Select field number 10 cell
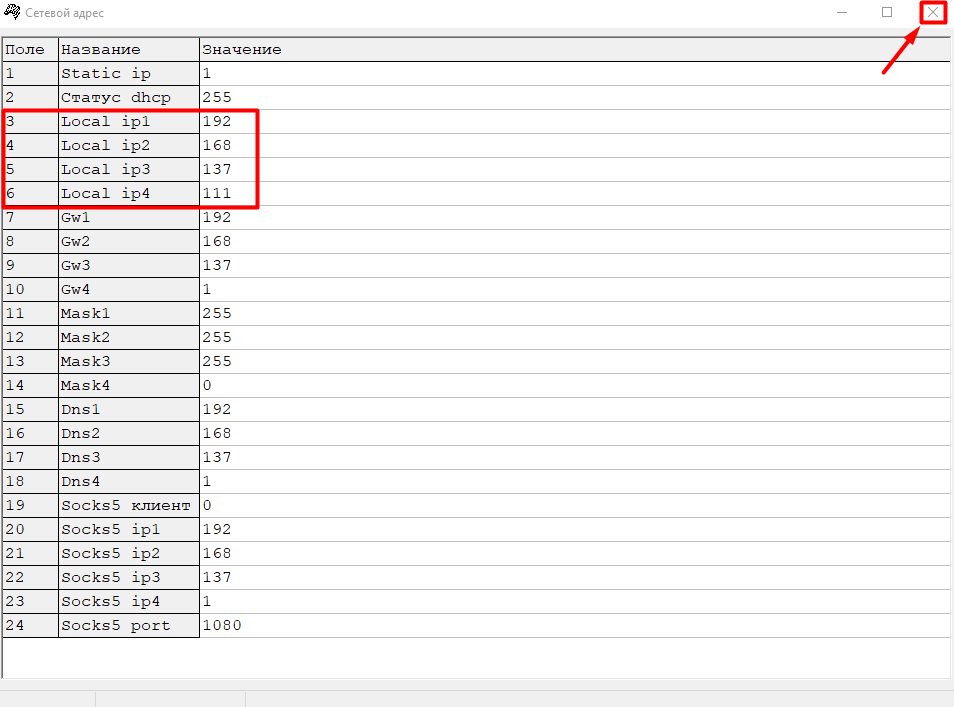The image size is (954, 707). tap(30, 290)
